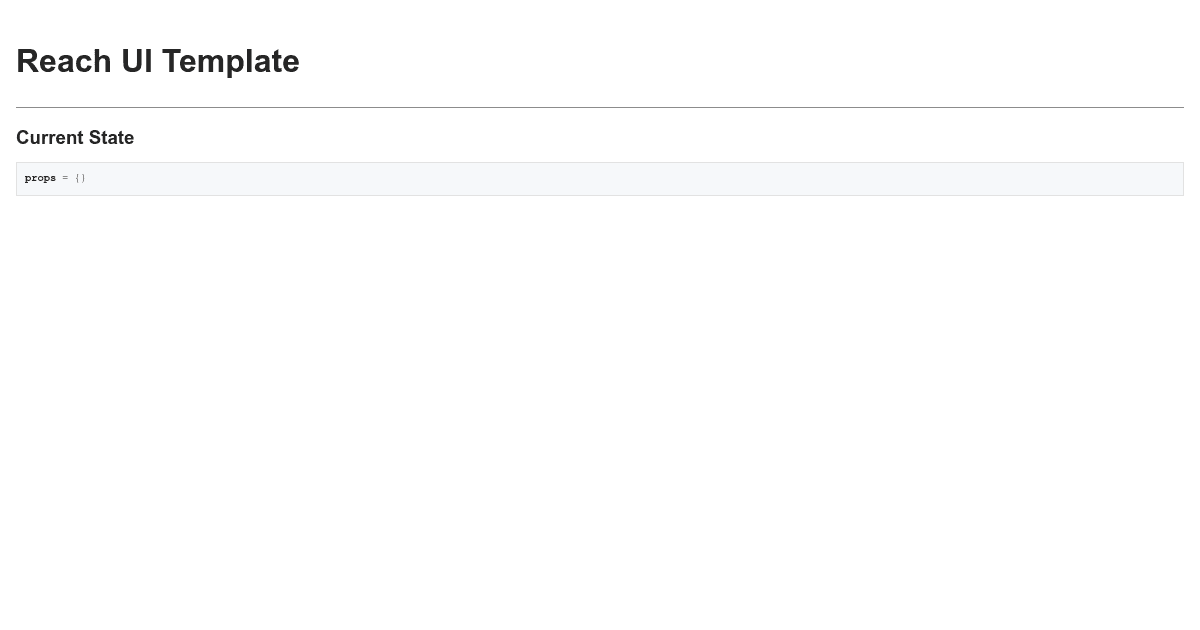1200x630 pixels.
Task: Click the bottom border of the code block
Action: [x=600, y=195]
